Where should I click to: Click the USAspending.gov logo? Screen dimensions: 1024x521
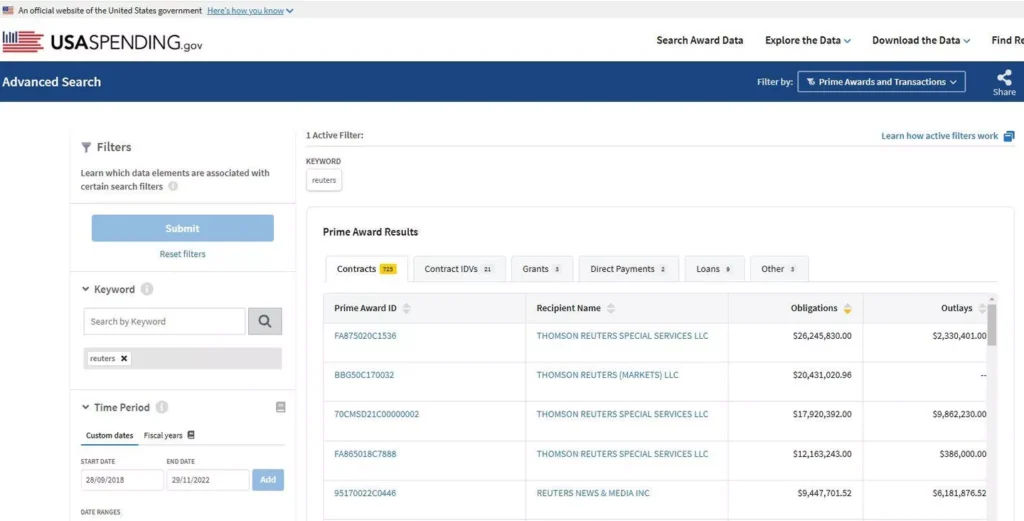click(x=102, y=41)
